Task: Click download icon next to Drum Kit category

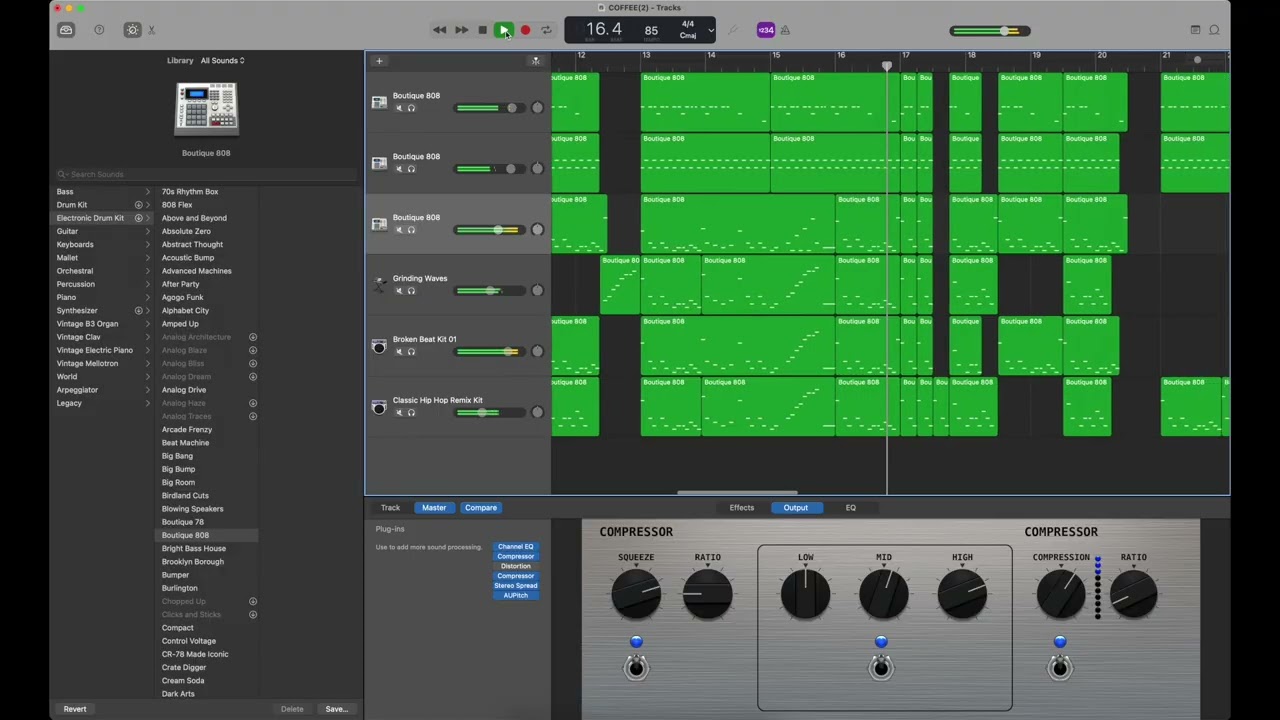Action: point(138,205)
